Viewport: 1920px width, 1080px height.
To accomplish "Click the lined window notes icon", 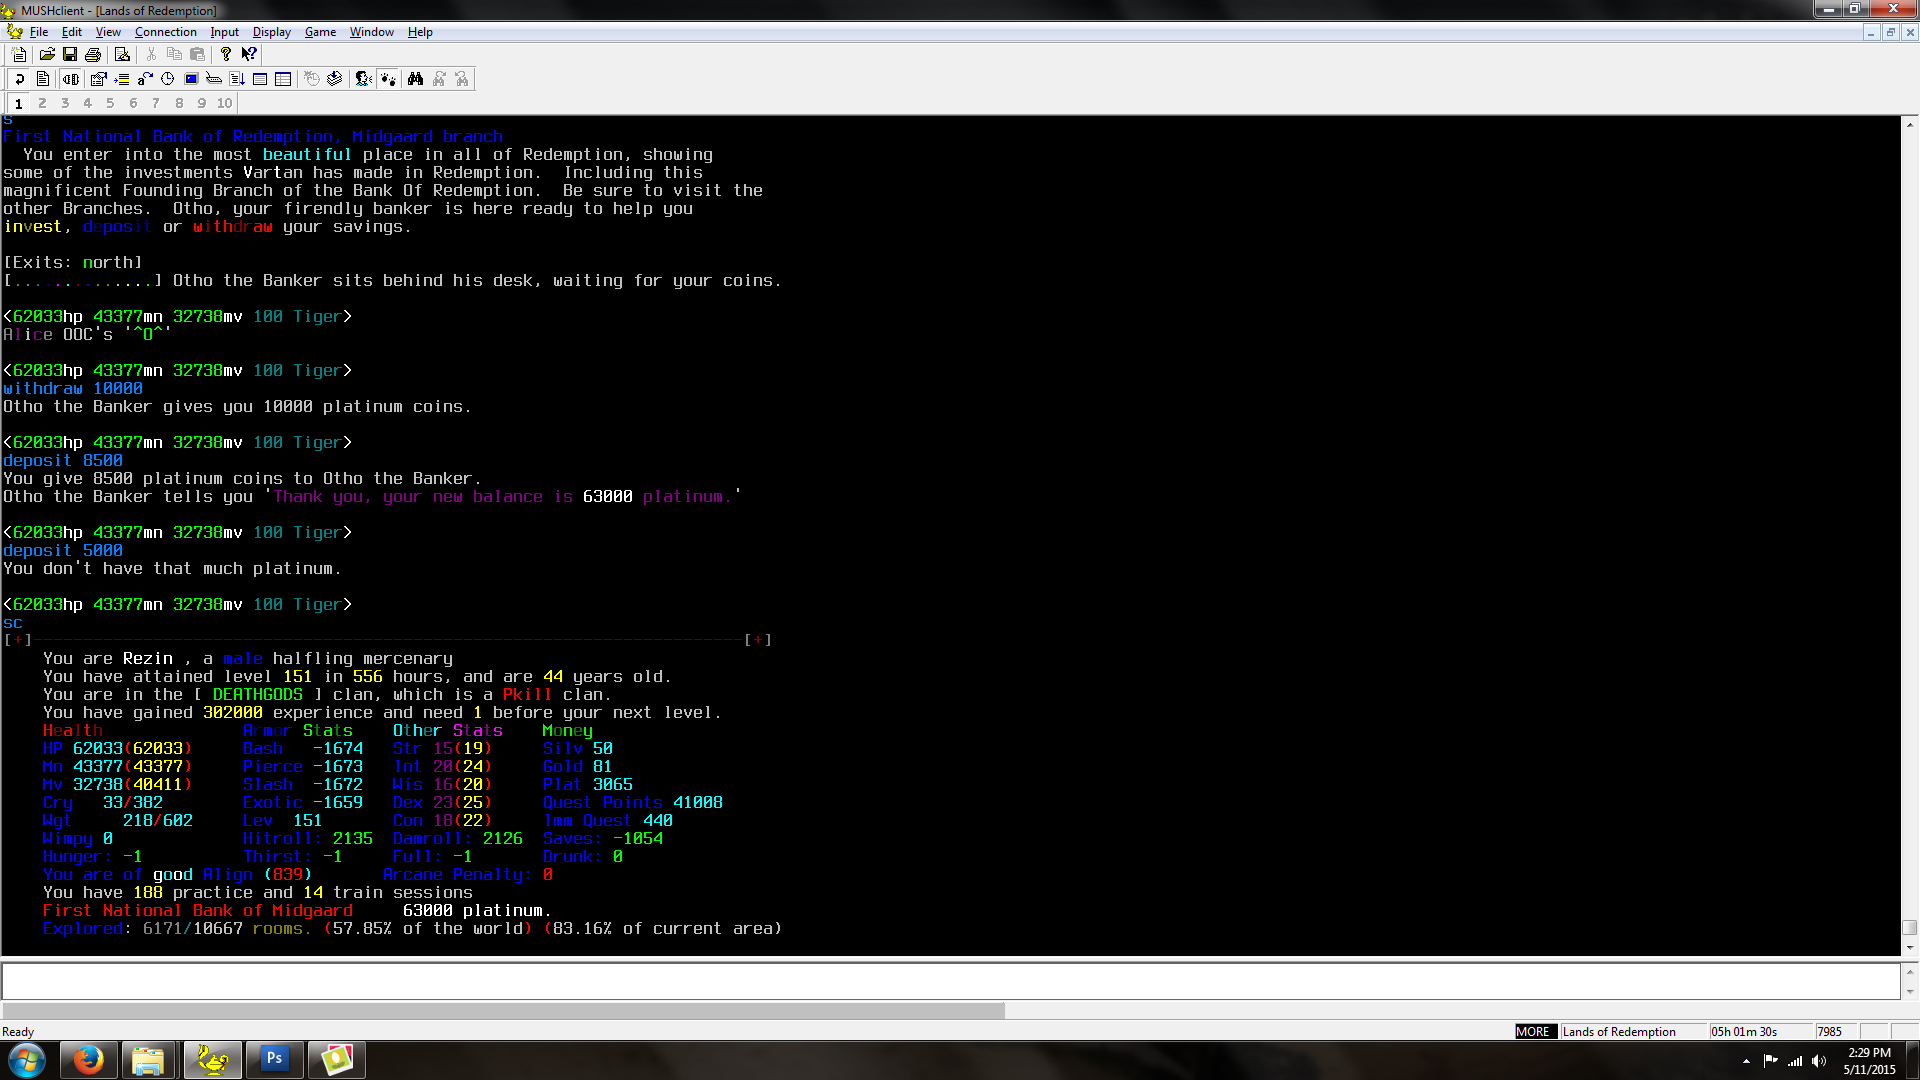I will [x=260, y=79].
